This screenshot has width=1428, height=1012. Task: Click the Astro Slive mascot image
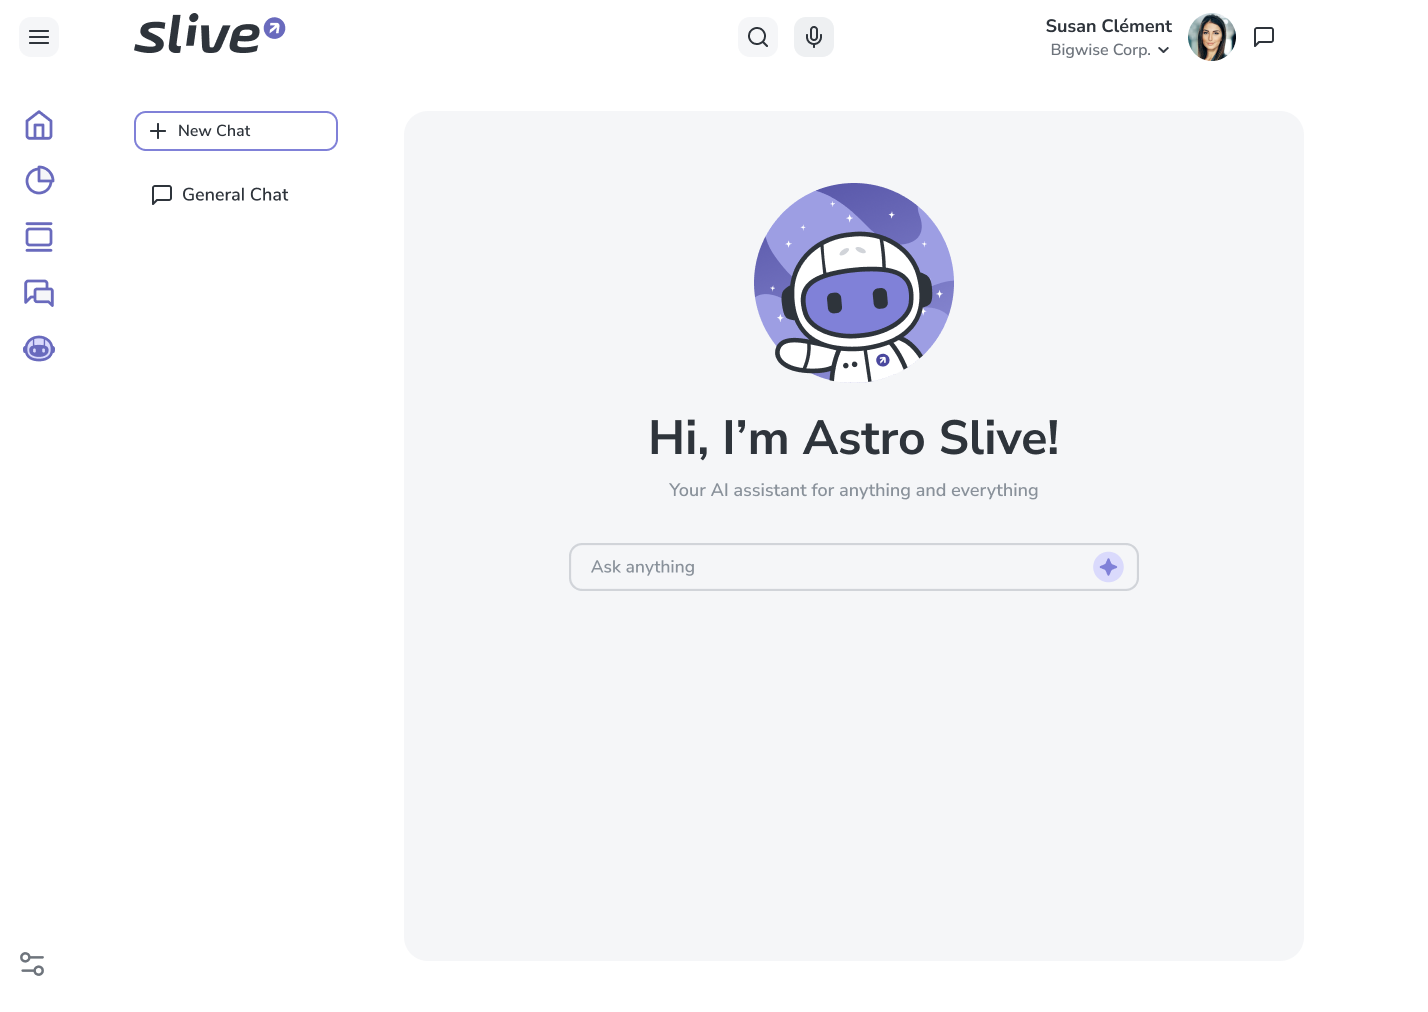[854, 283]
